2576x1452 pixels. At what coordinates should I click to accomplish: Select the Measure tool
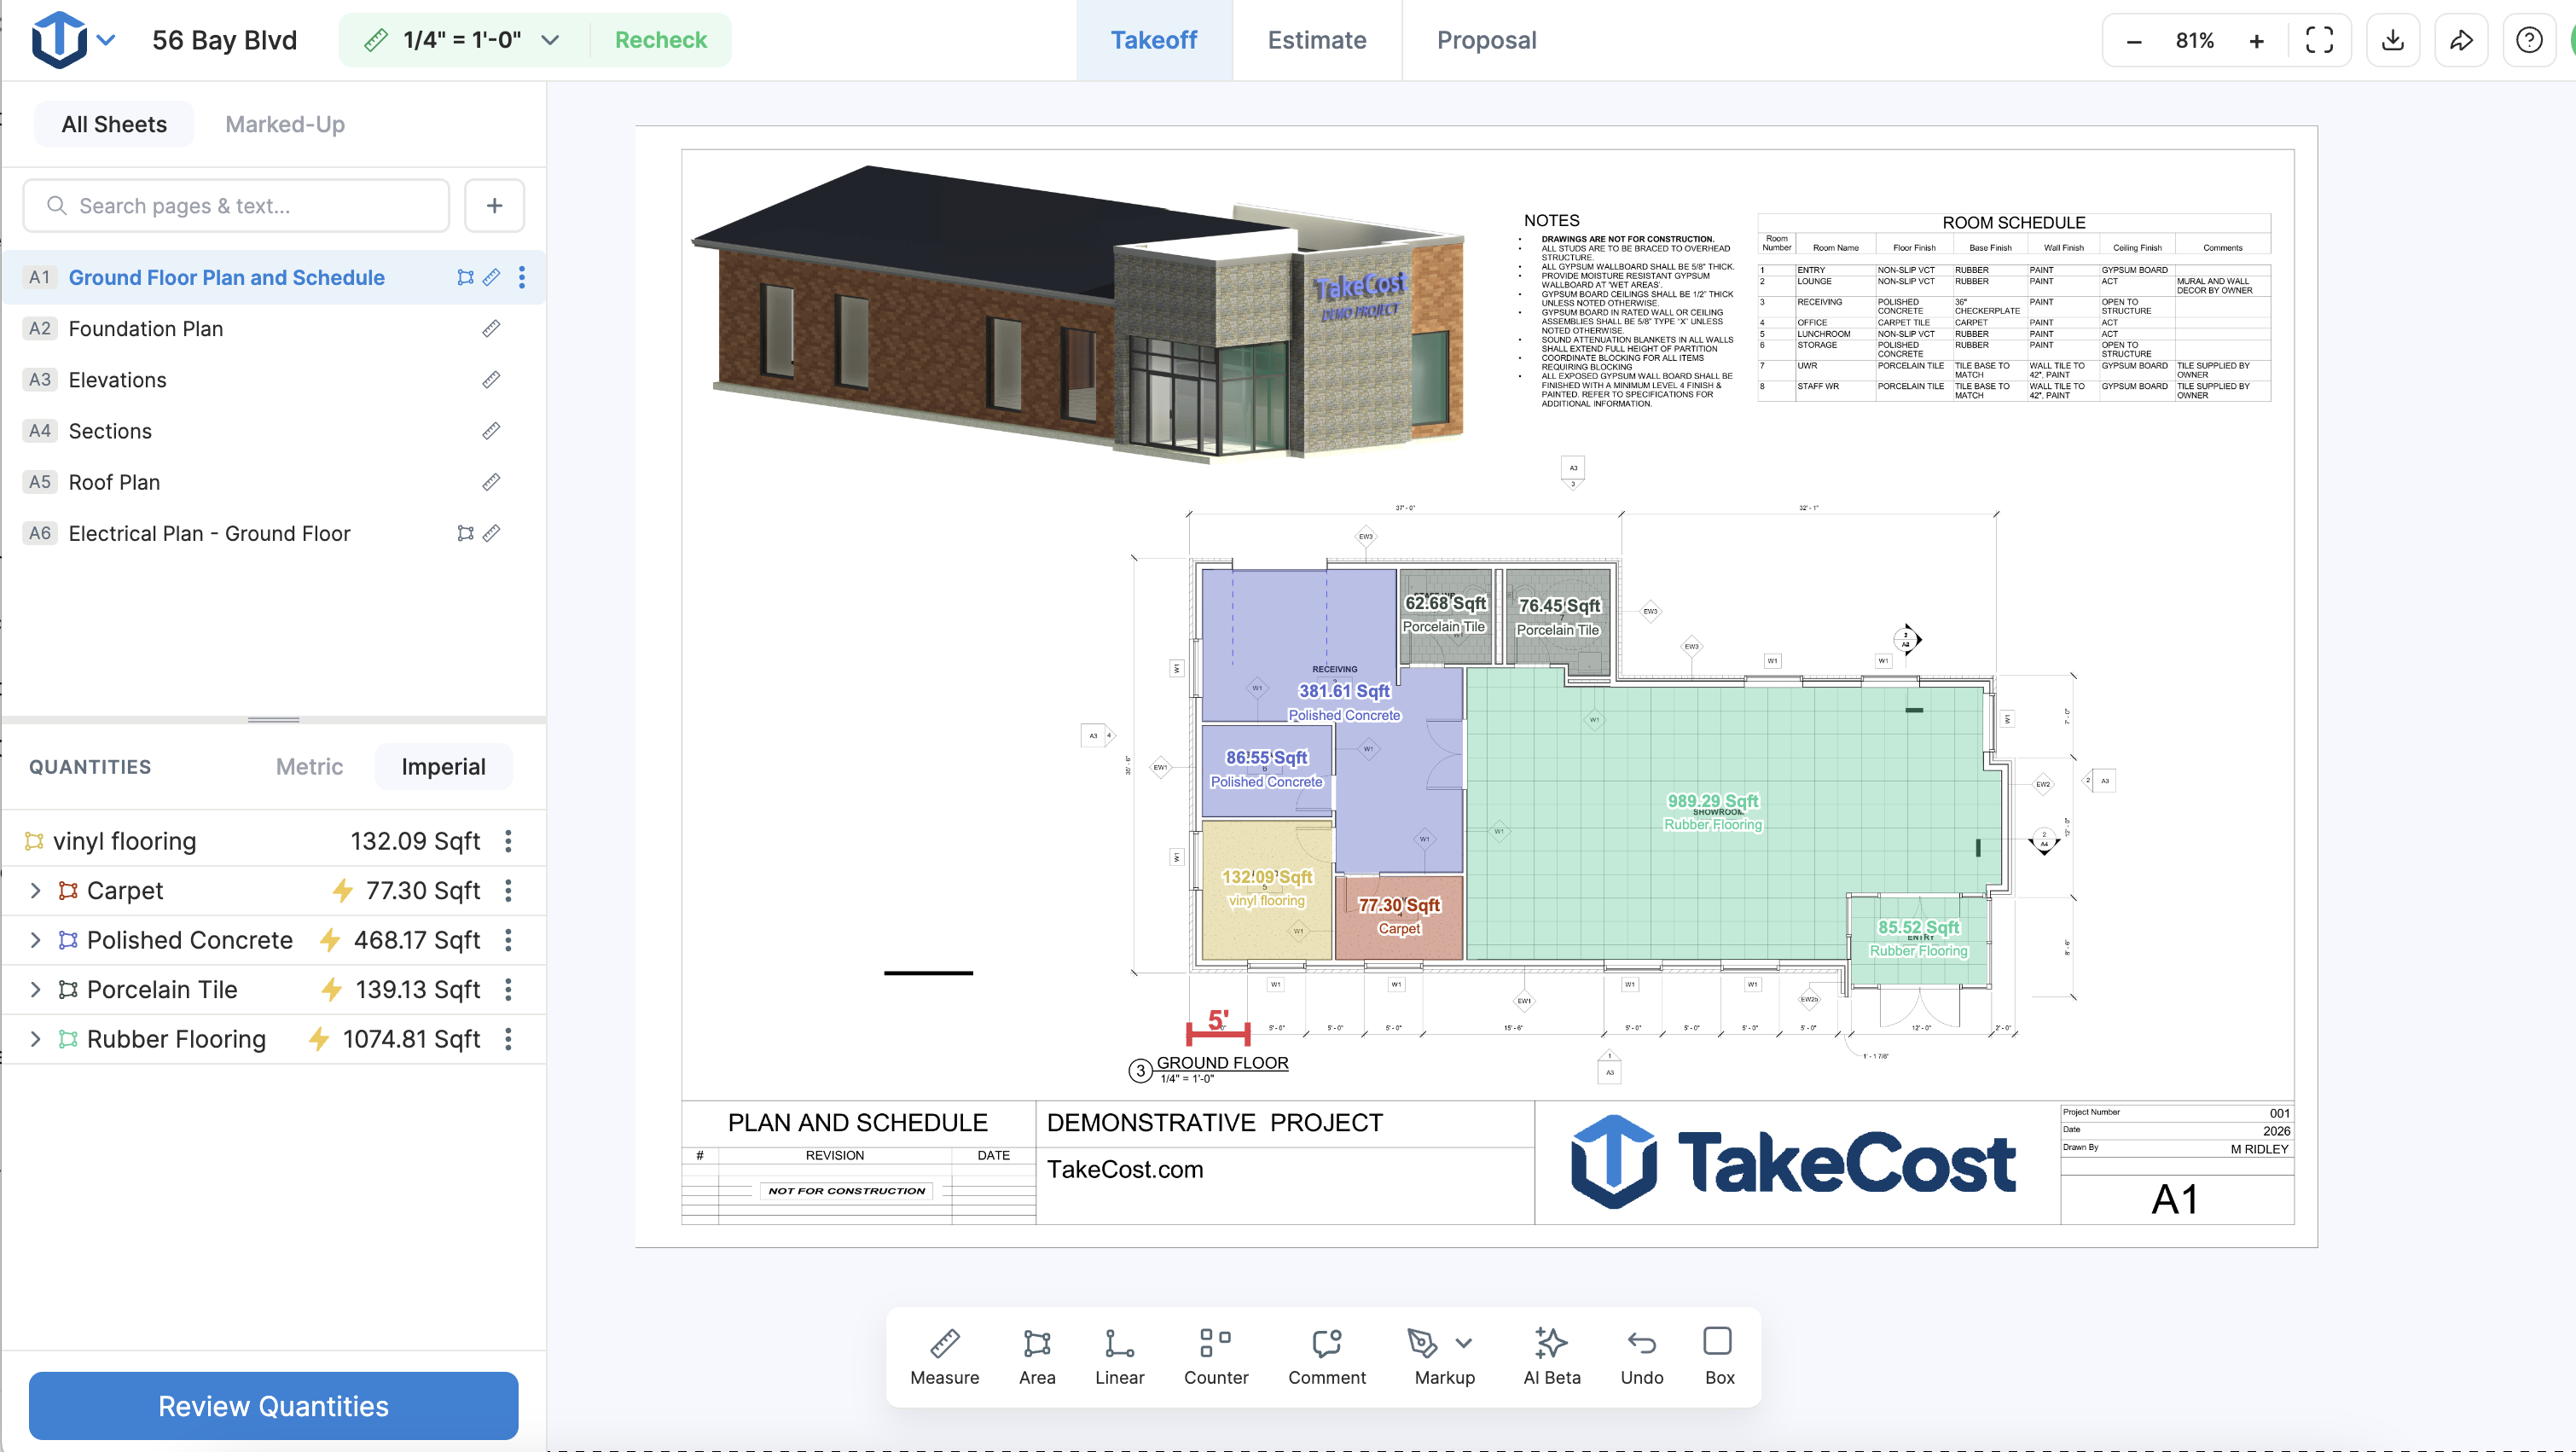[944, 1357]
